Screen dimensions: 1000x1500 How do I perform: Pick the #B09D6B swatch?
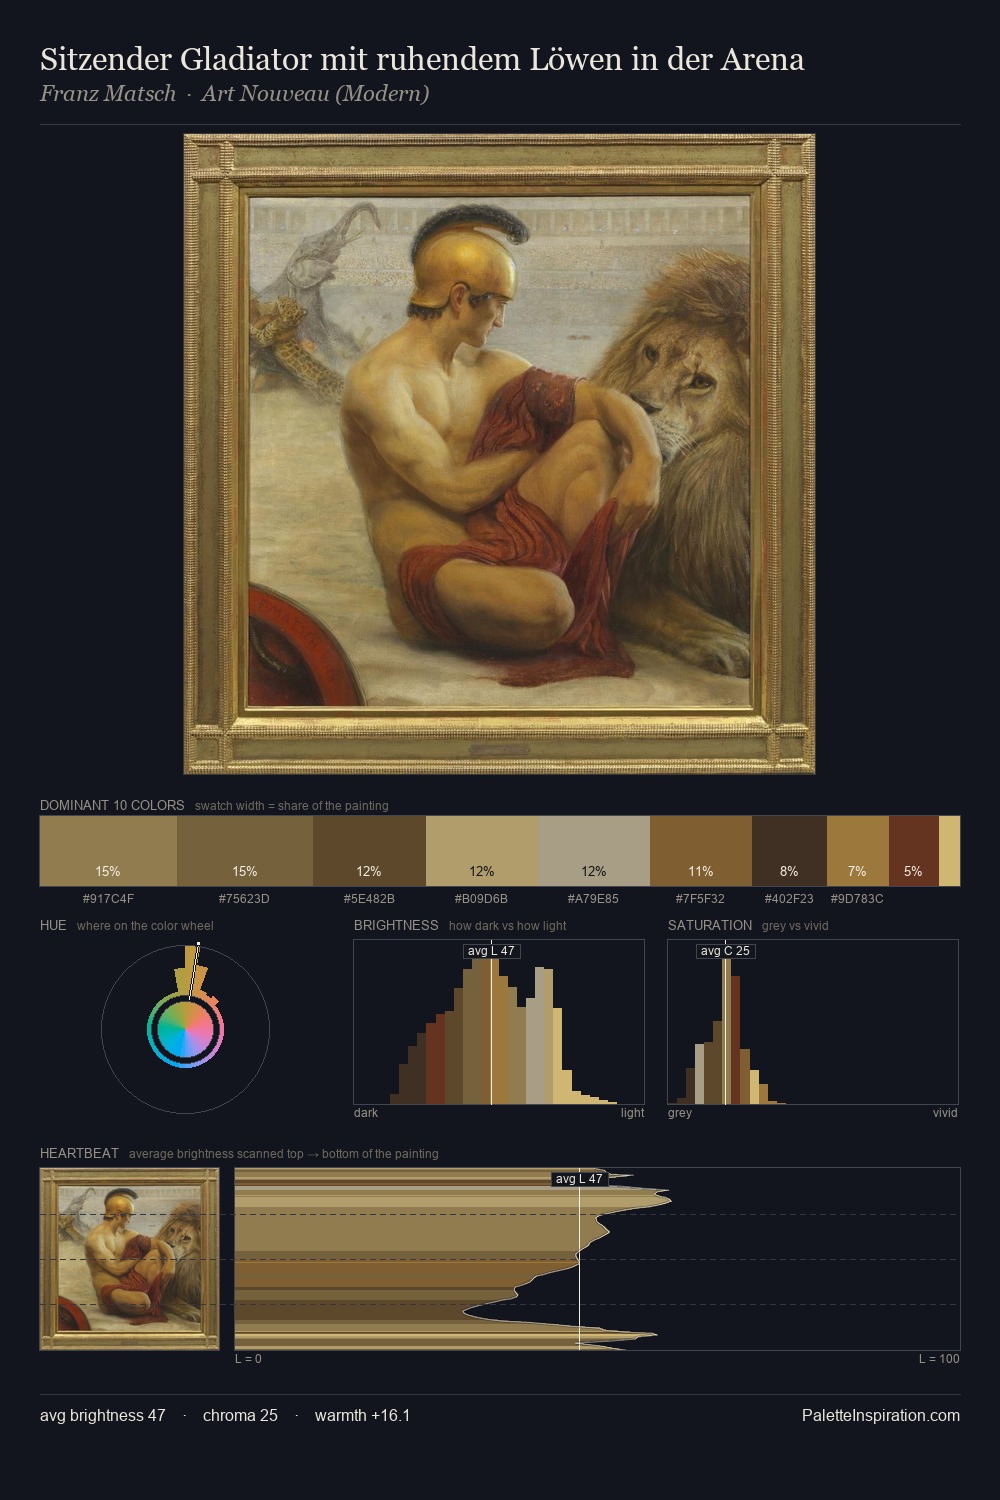coord(482,851)
